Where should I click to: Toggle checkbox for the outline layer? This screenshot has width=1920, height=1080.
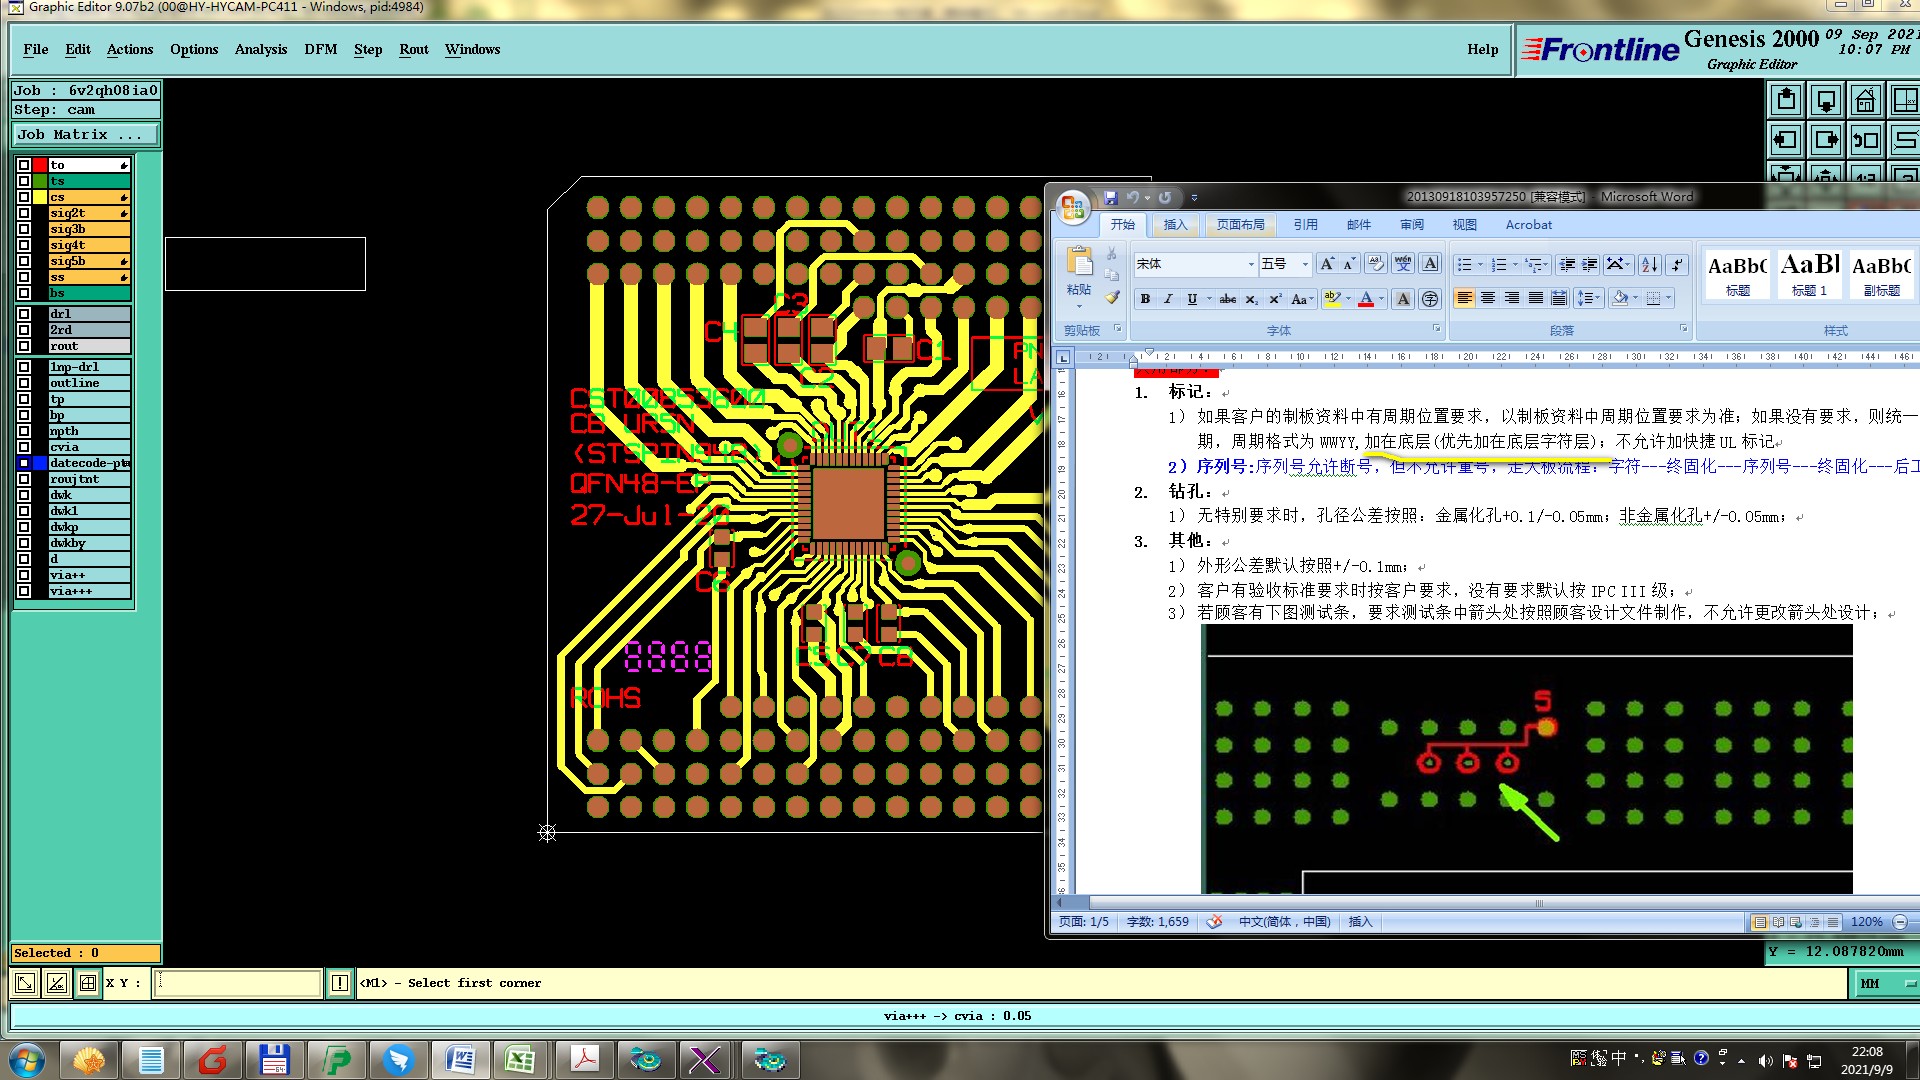(24, 383)
